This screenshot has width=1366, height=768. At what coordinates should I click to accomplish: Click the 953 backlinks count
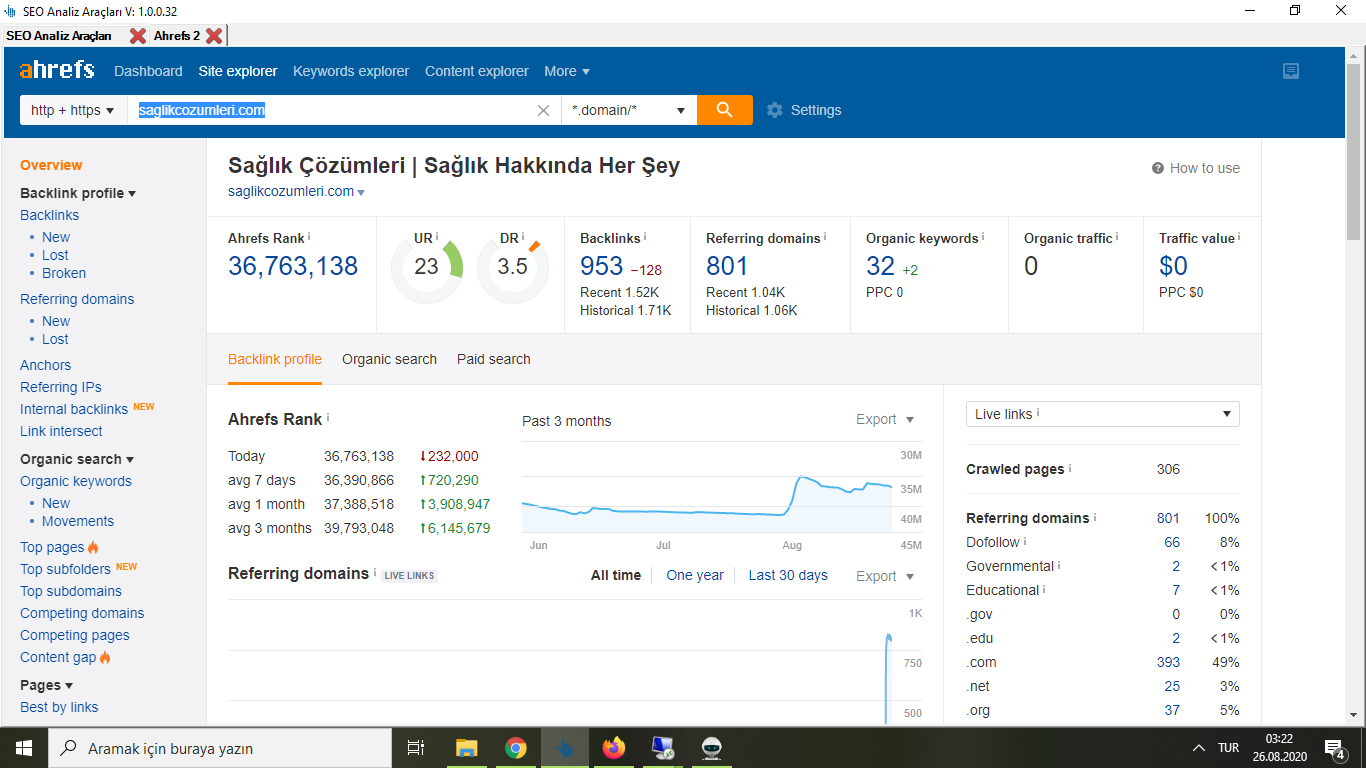point(601,266)
